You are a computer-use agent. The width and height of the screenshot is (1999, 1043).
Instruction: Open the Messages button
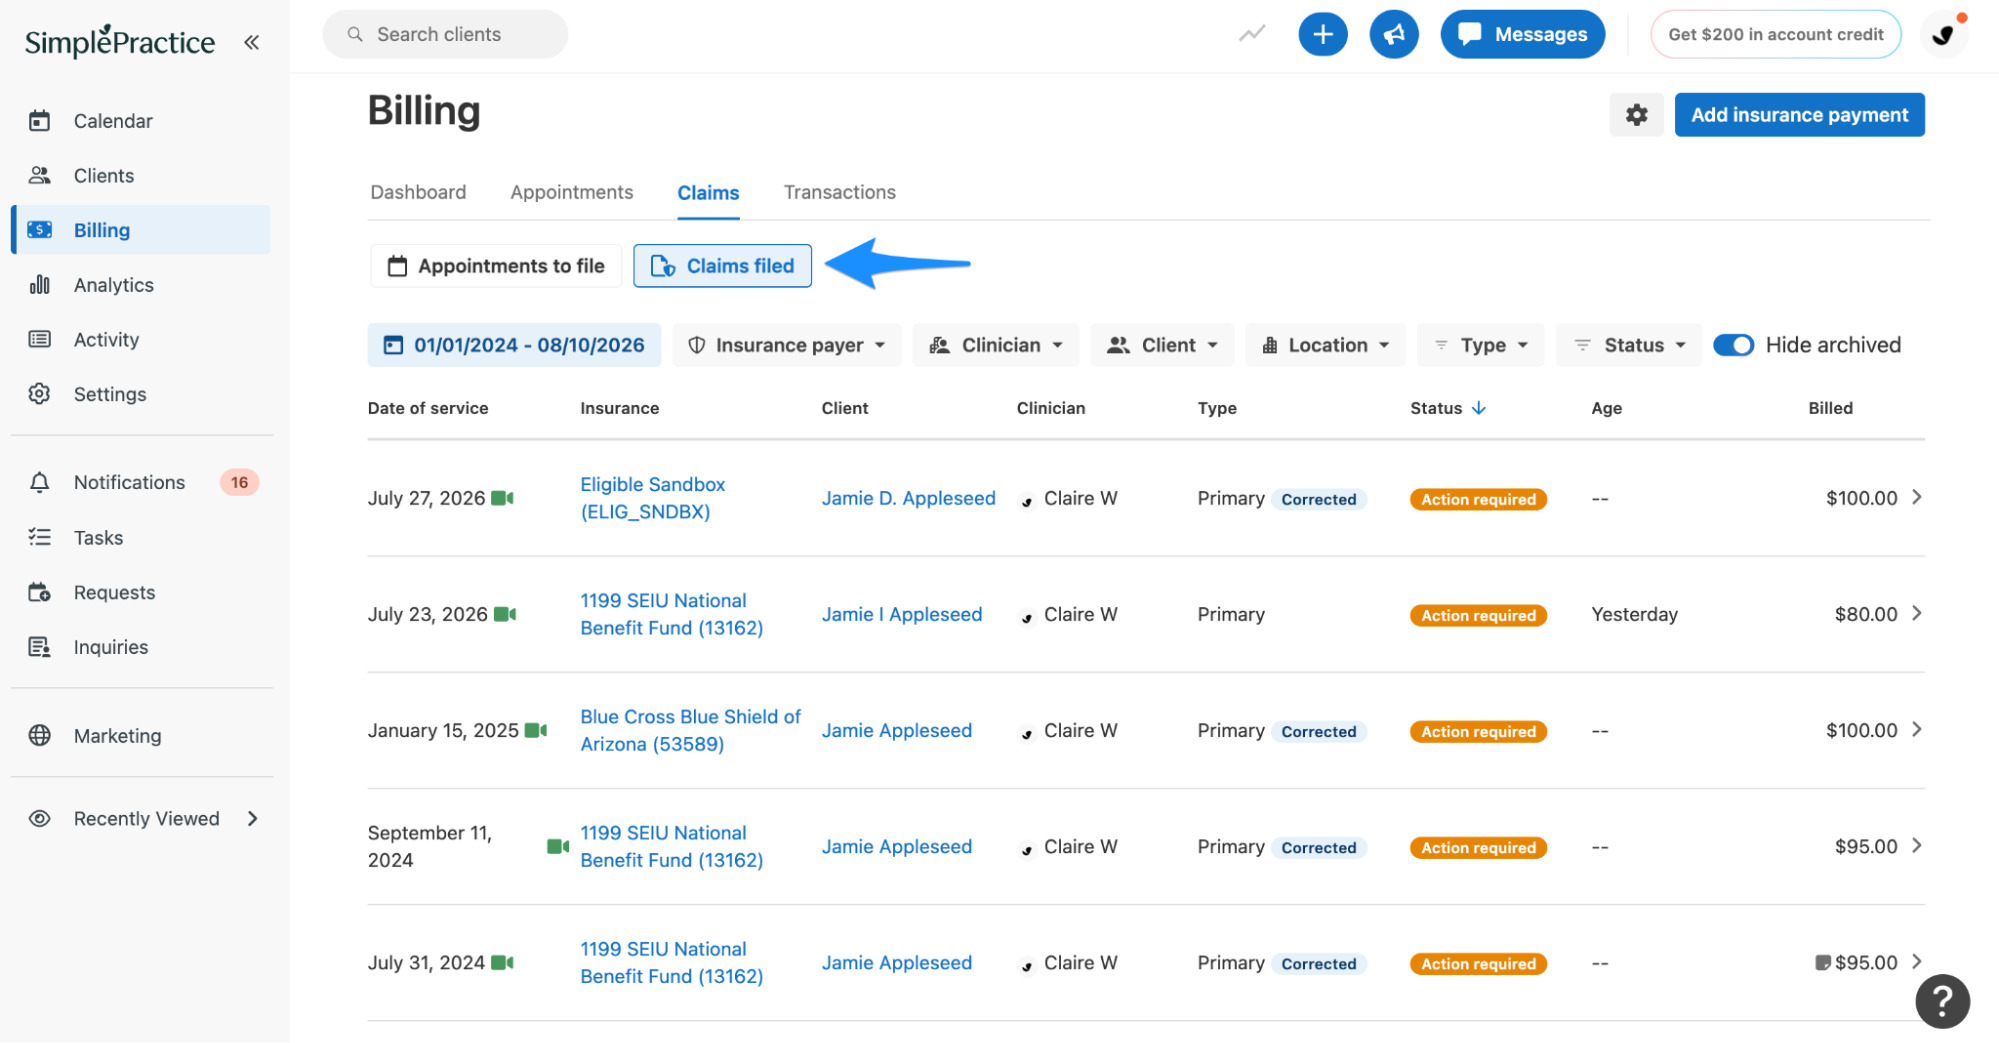pyautogui.click(x=1522, y=34)
